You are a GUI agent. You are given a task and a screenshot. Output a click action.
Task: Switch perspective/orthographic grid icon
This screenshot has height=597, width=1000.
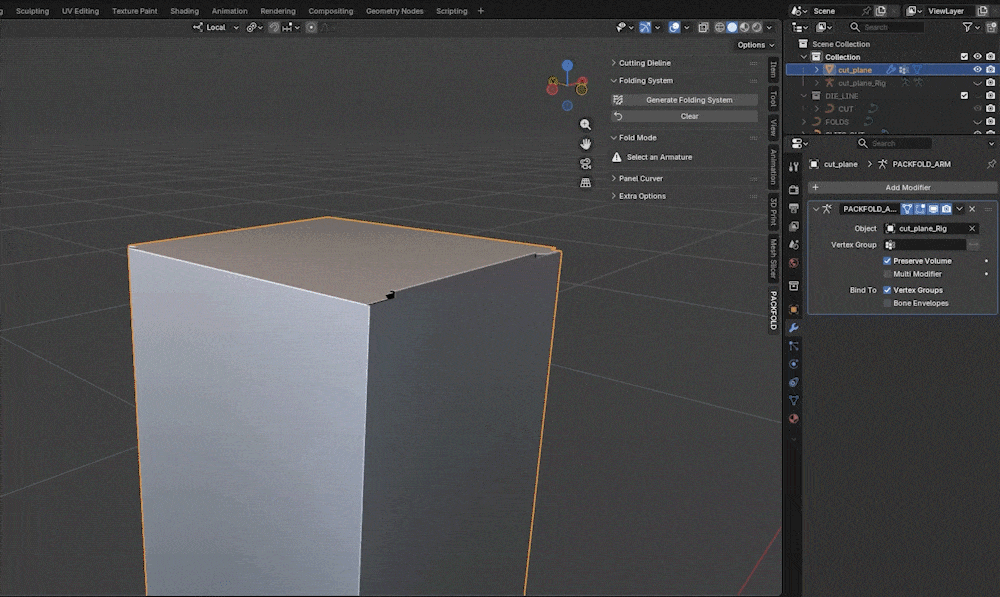[x=585, y=182]
